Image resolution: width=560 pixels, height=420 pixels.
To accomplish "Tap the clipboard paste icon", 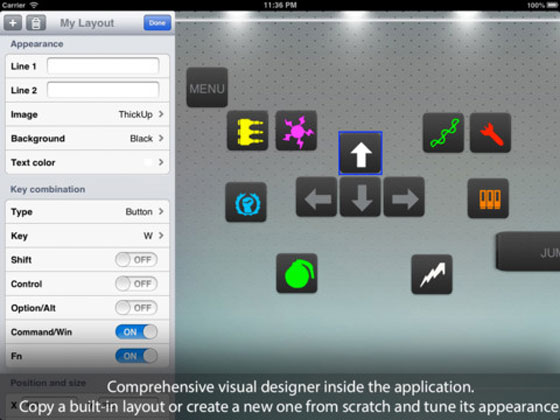I will (36, 23).
